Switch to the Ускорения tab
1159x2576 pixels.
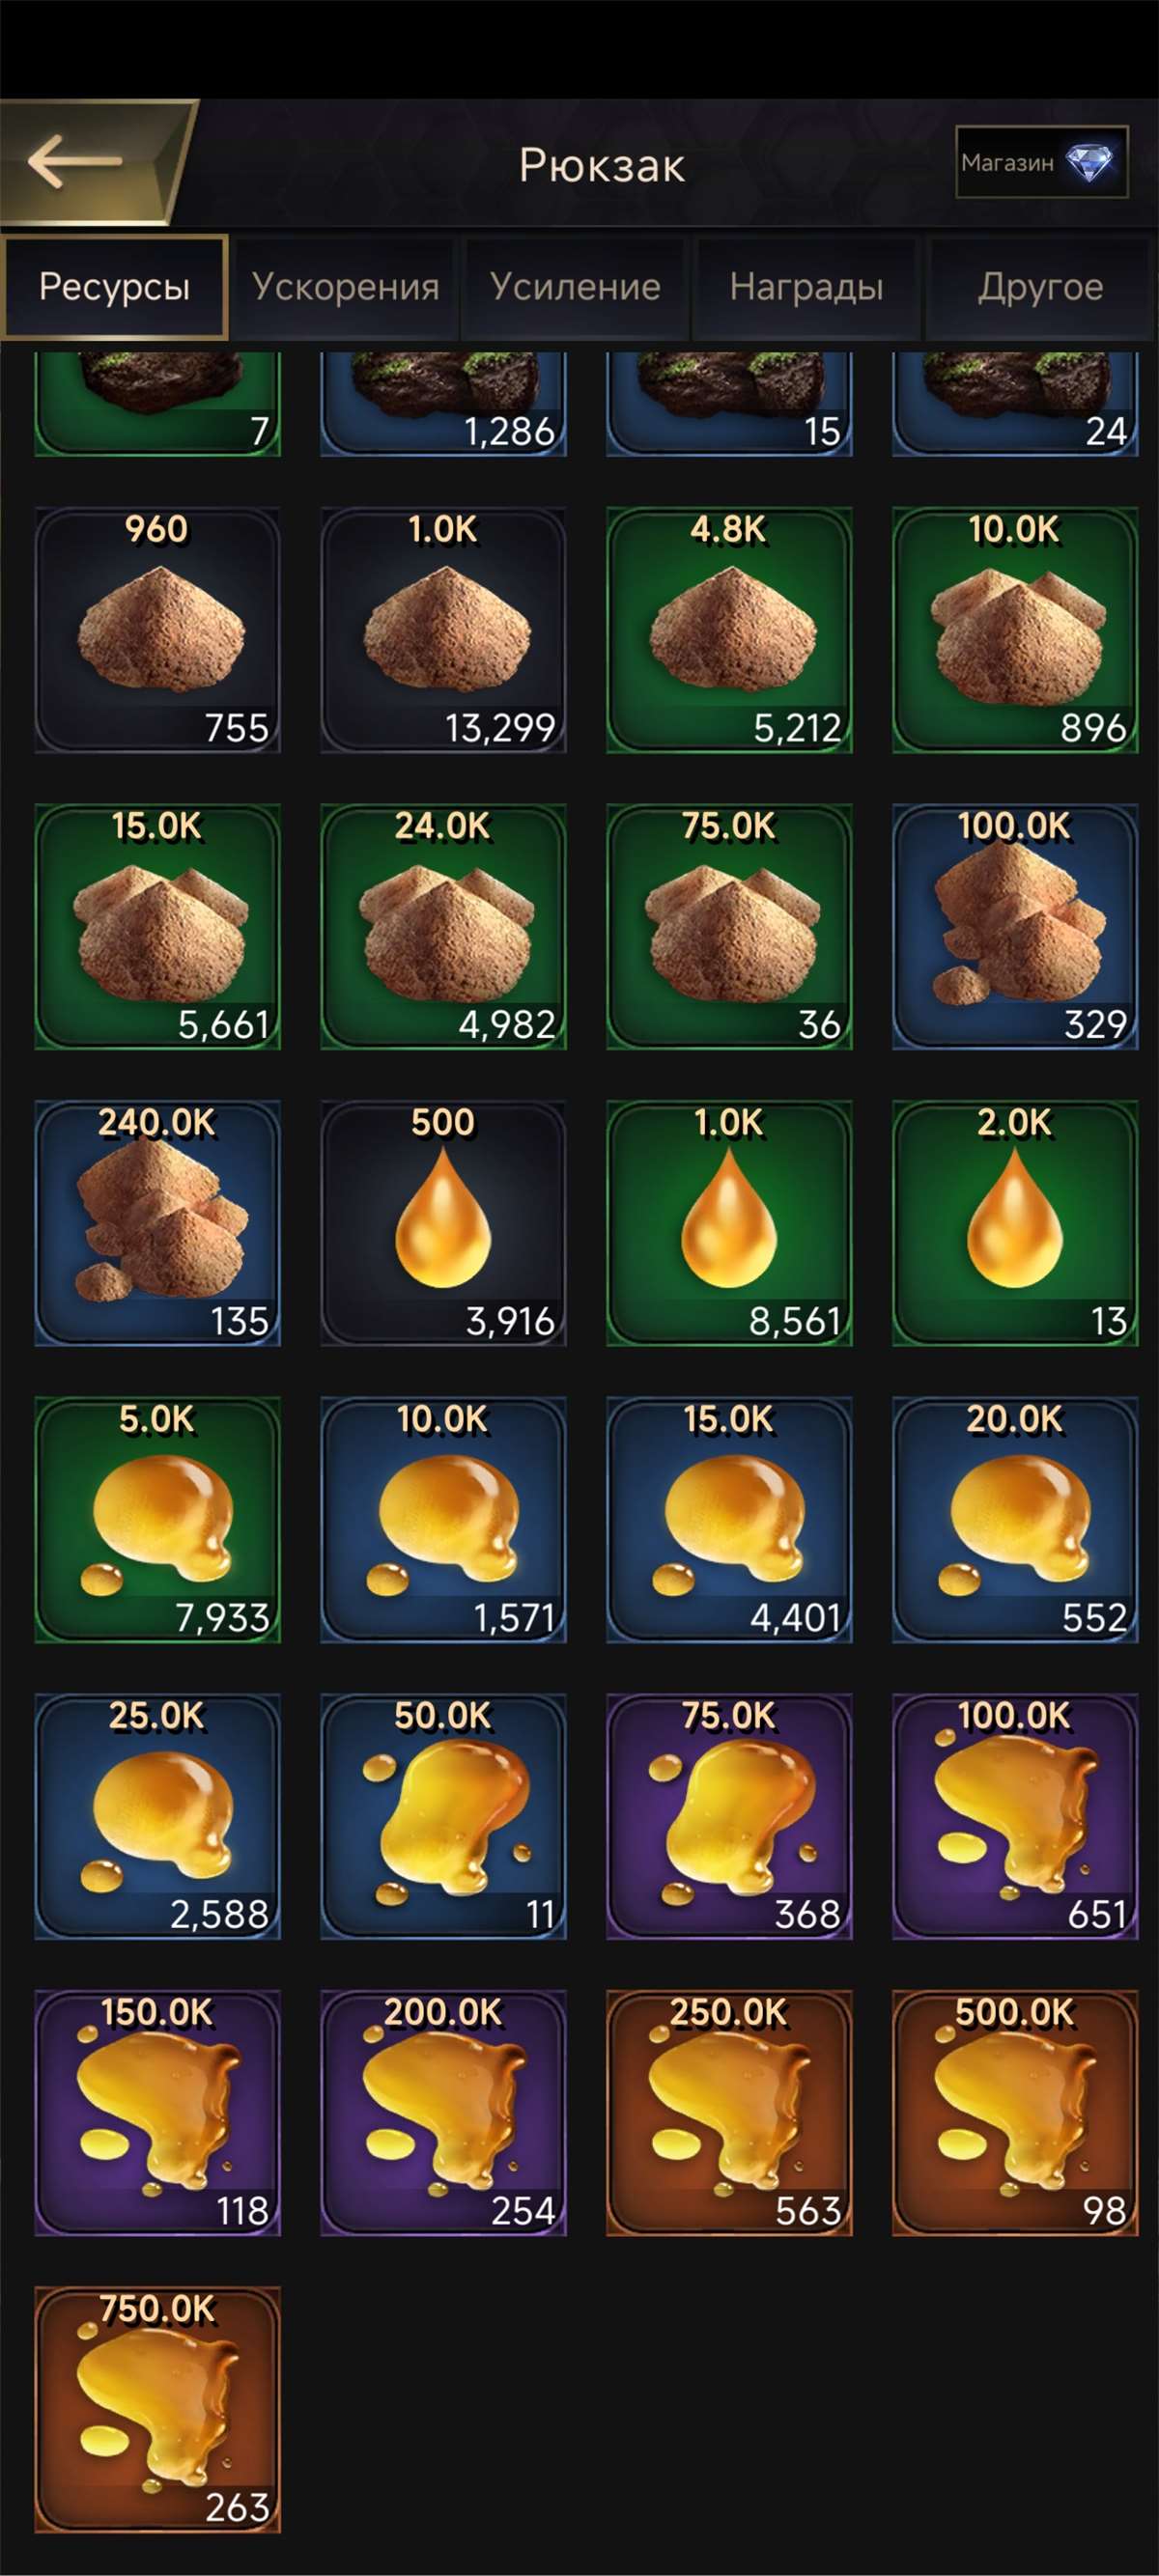(345, 288)
